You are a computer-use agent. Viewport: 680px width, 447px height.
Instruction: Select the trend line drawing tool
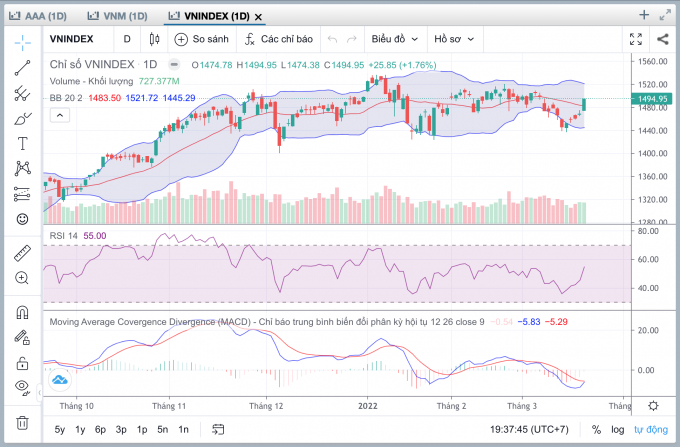pos(22,68)
